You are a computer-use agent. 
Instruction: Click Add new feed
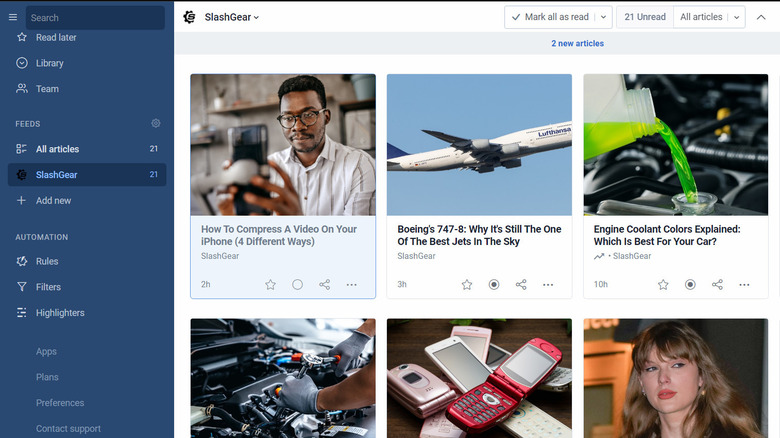pyautogui.click(x=53, y=201)
